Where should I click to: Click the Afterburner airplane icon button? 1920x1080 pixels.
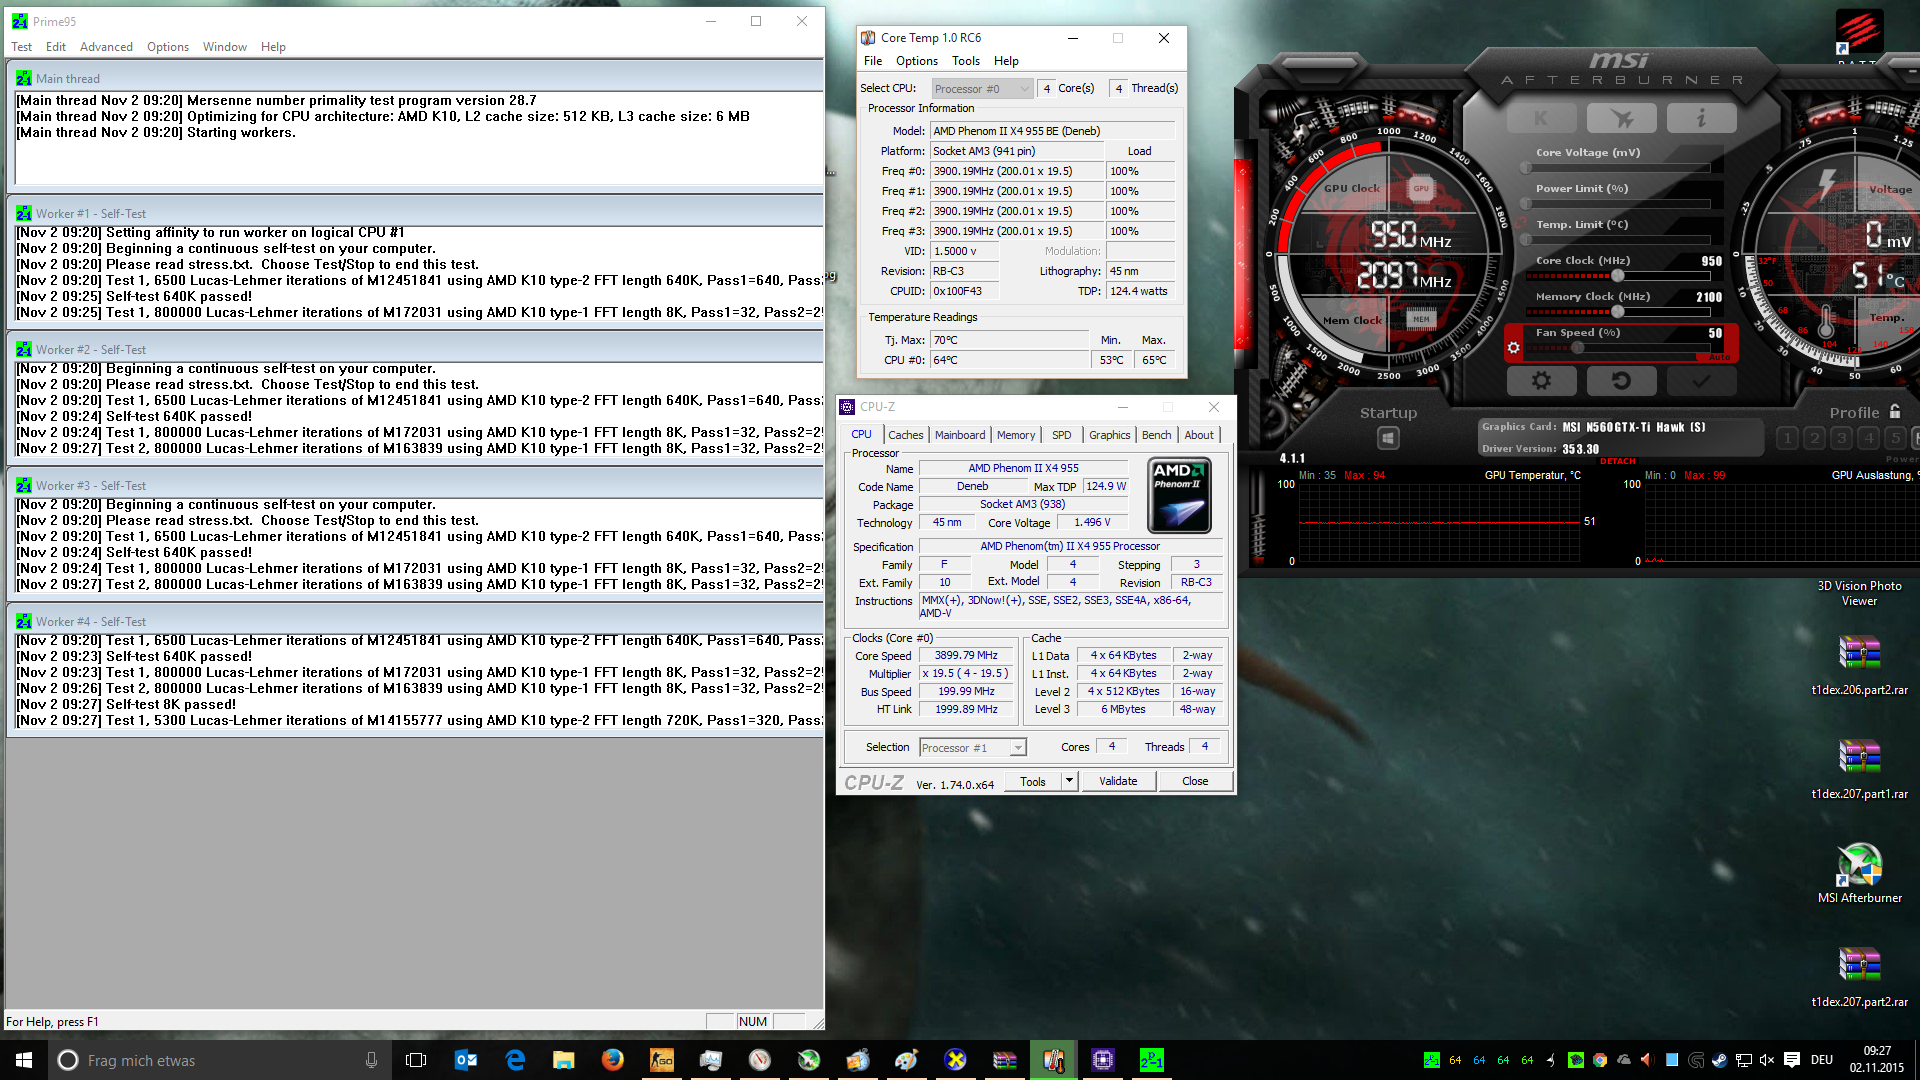[1621, 118]
